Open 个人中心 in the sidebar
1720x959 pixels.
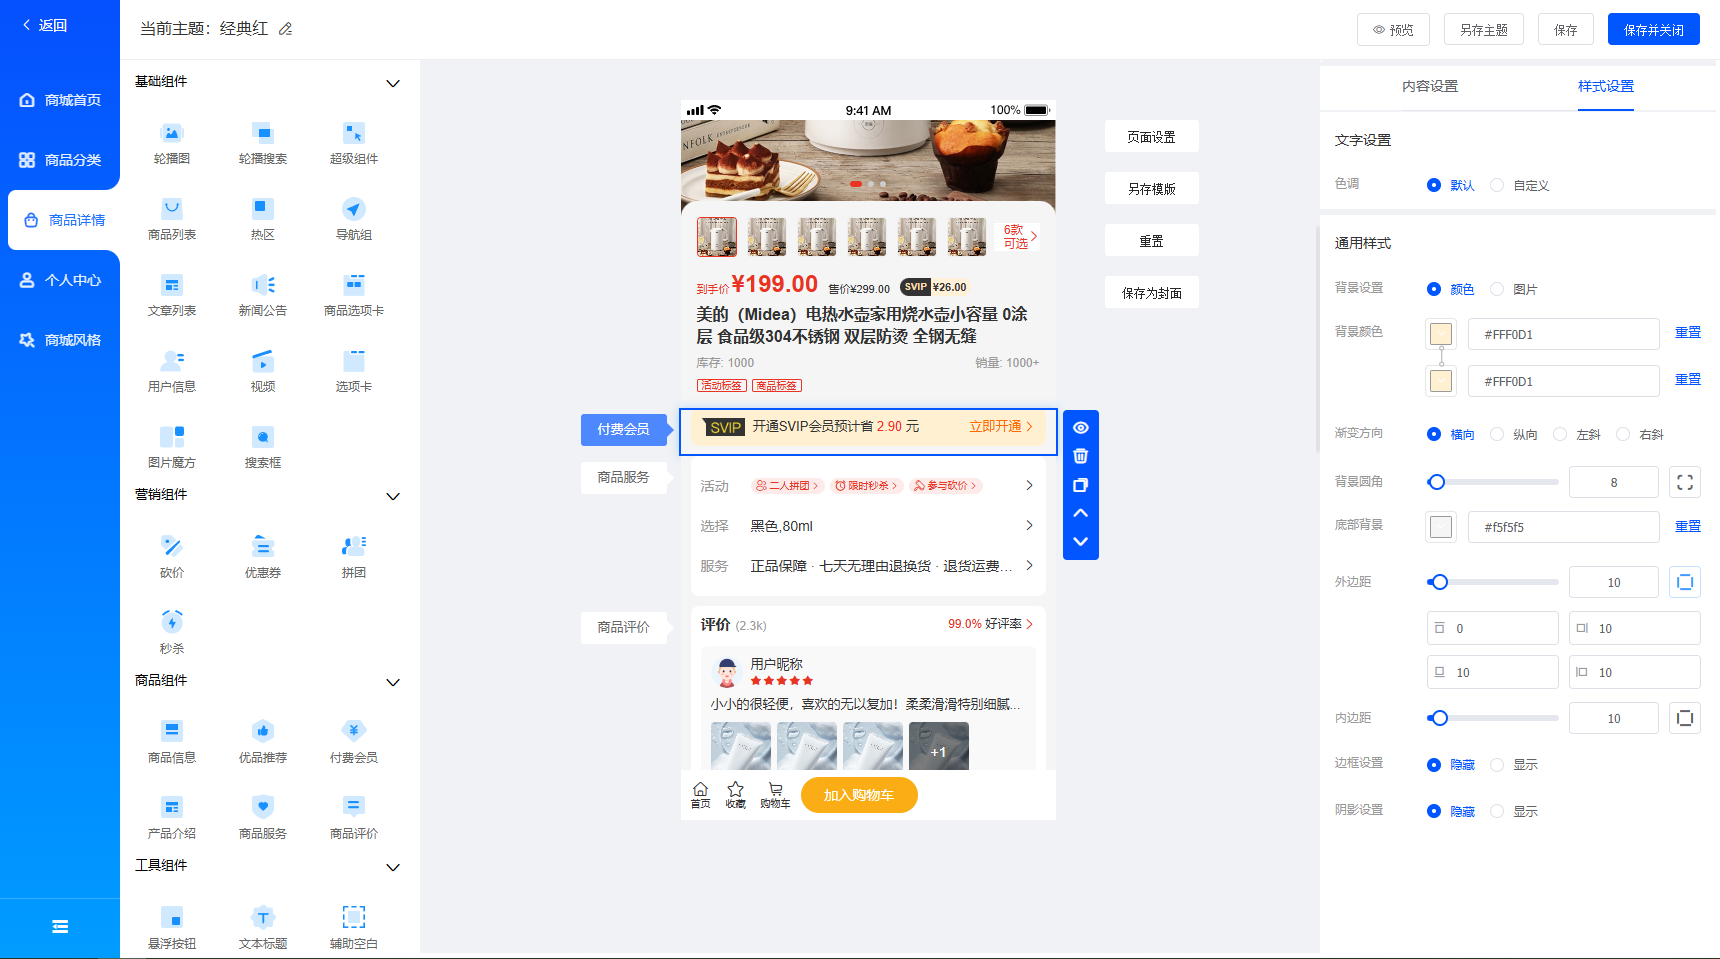tap(60, 280)
